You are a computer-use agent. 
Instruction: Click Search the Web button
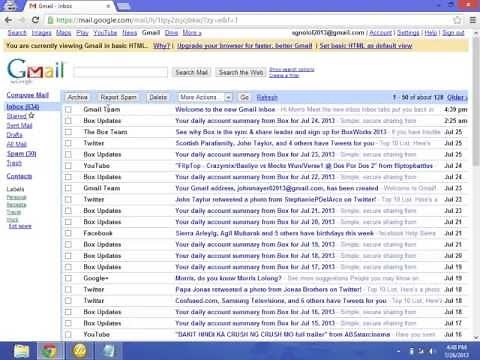241,72
